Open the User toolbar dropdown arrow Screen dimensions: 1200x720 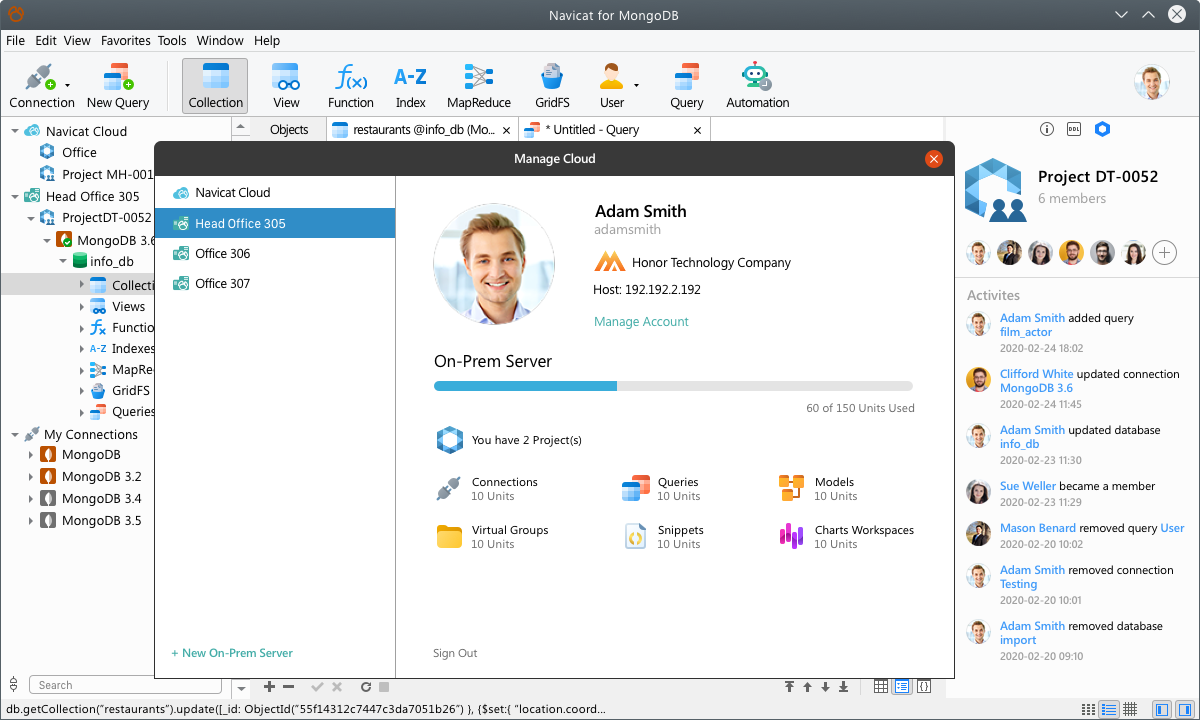click(636, 86)
